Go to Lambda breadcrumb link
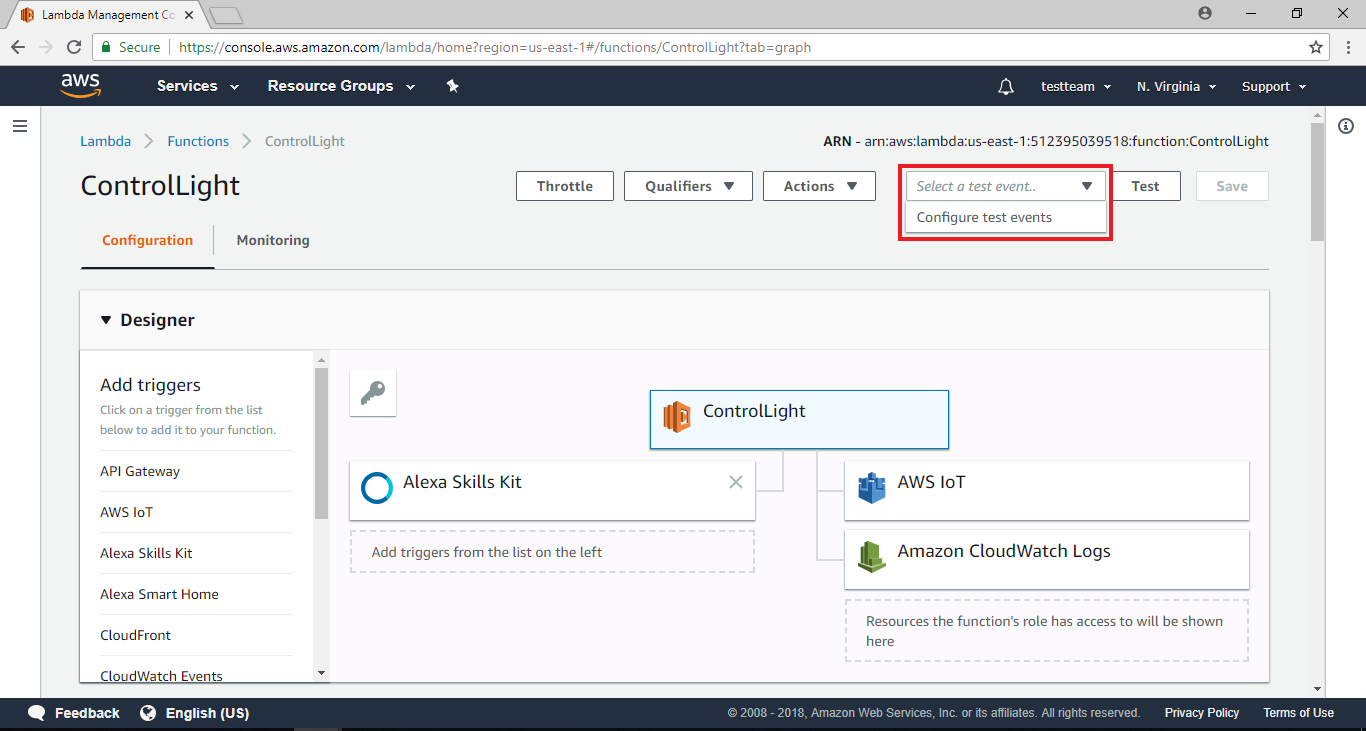Image resolution: width=1366 pixels, height=731 pixels. click(105, 141)
